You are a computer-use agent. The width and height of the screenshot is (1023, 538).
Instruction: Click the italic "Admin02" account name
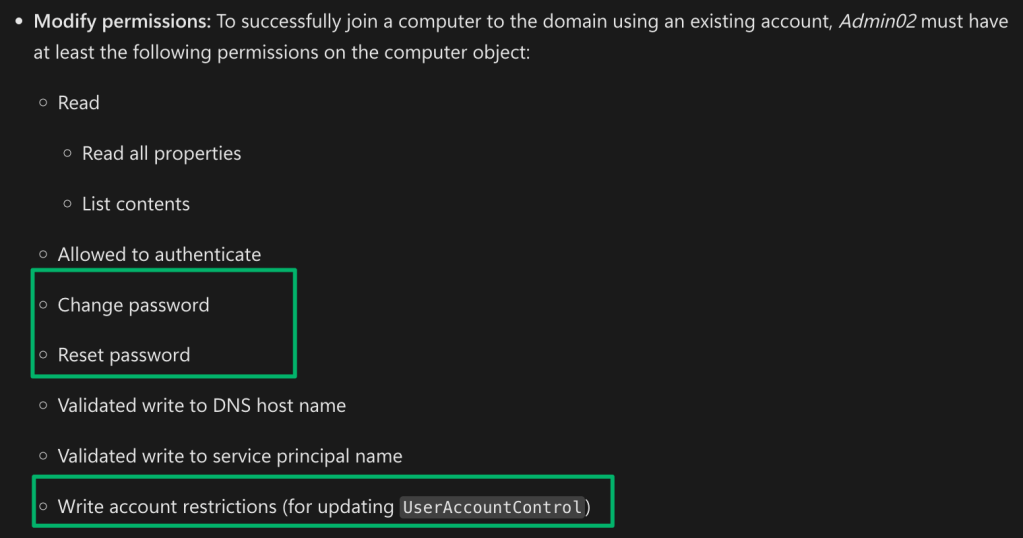pos(877,22)
